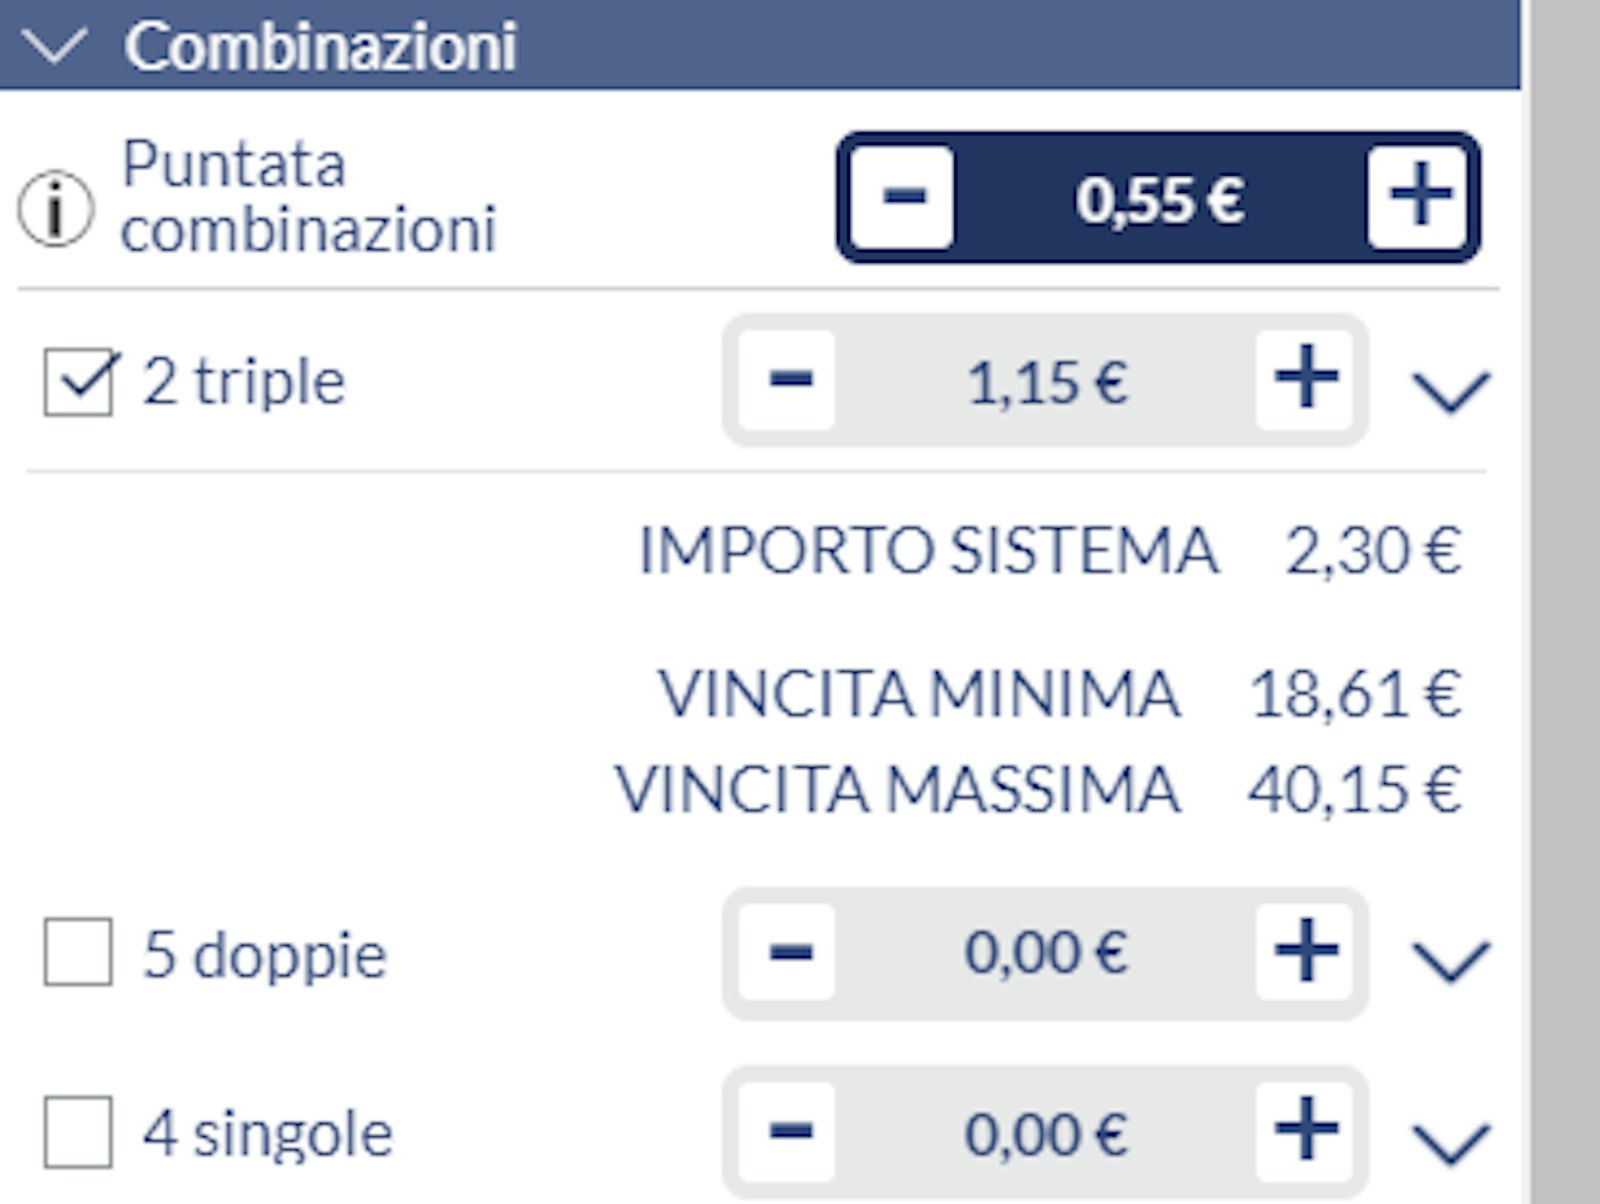Click info icon next to Puntata combinazioni
The image size is (1600, 1204).
(56, 208)
